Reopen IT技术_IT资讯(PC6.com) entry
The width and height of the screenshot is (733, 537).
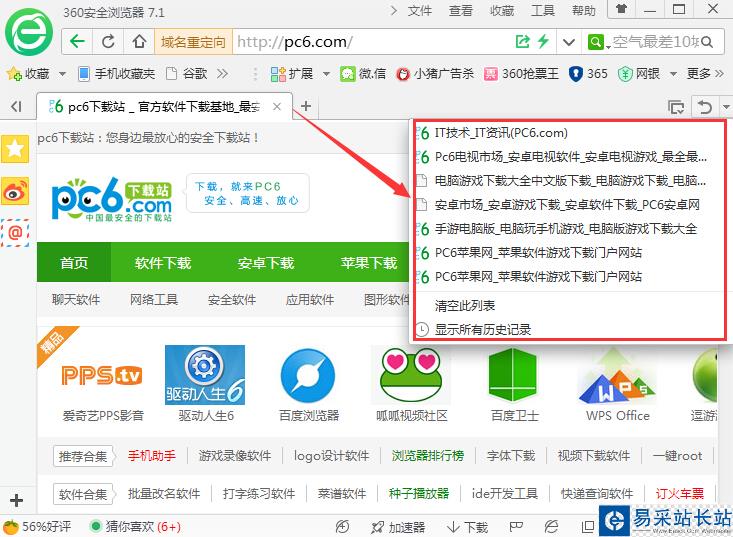569,133
